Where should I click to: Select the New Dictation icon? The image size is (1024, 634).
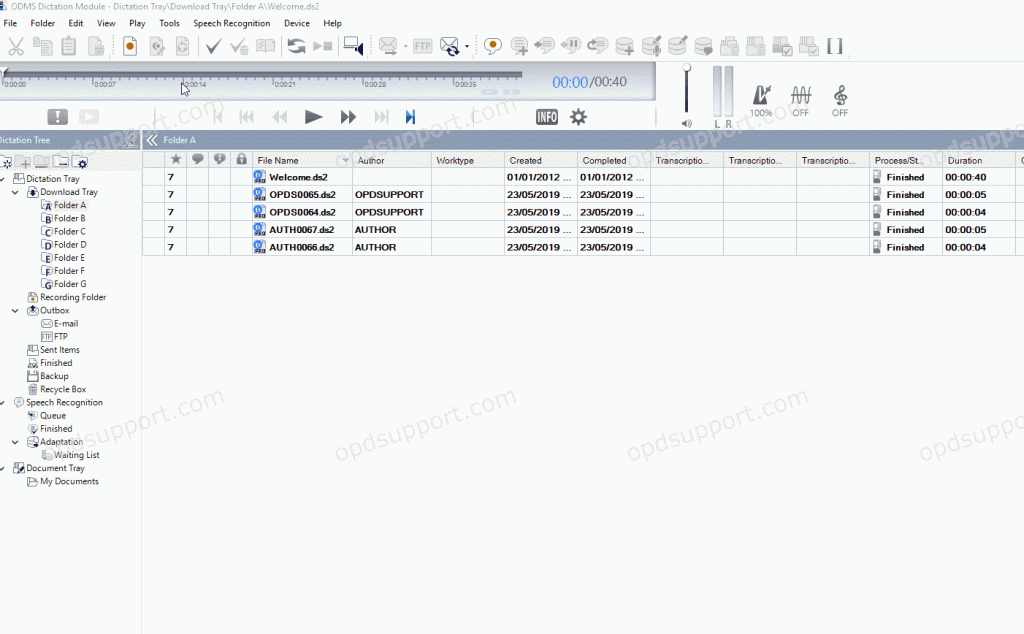(129, 45)
